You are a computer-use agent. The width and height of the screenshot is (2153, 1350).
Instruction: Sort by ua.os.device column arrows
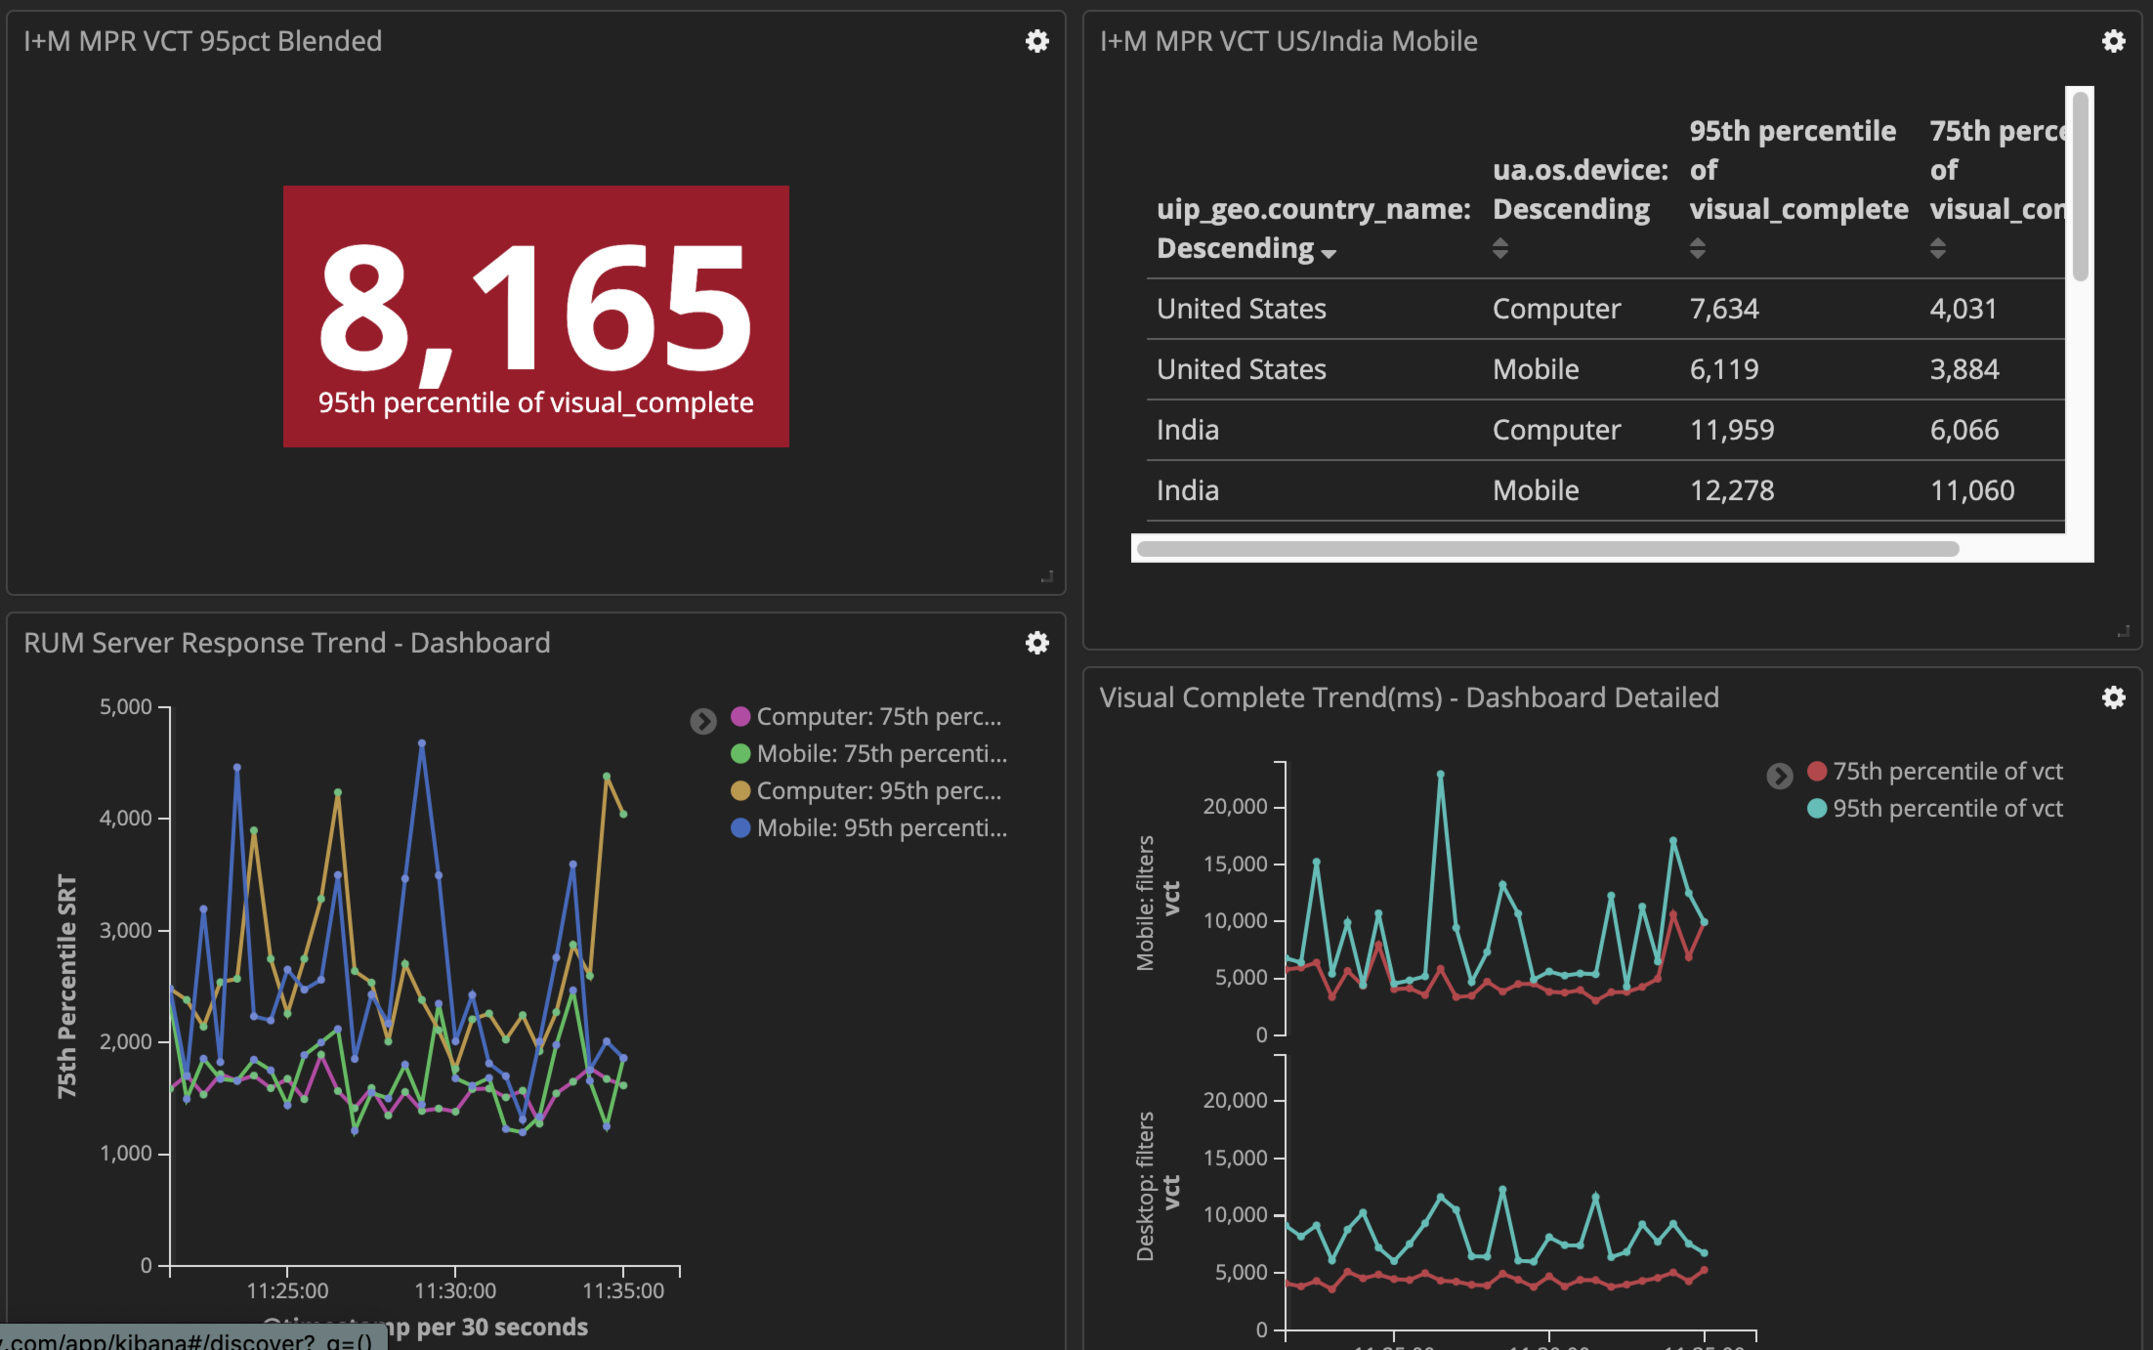coord(1500,248)
